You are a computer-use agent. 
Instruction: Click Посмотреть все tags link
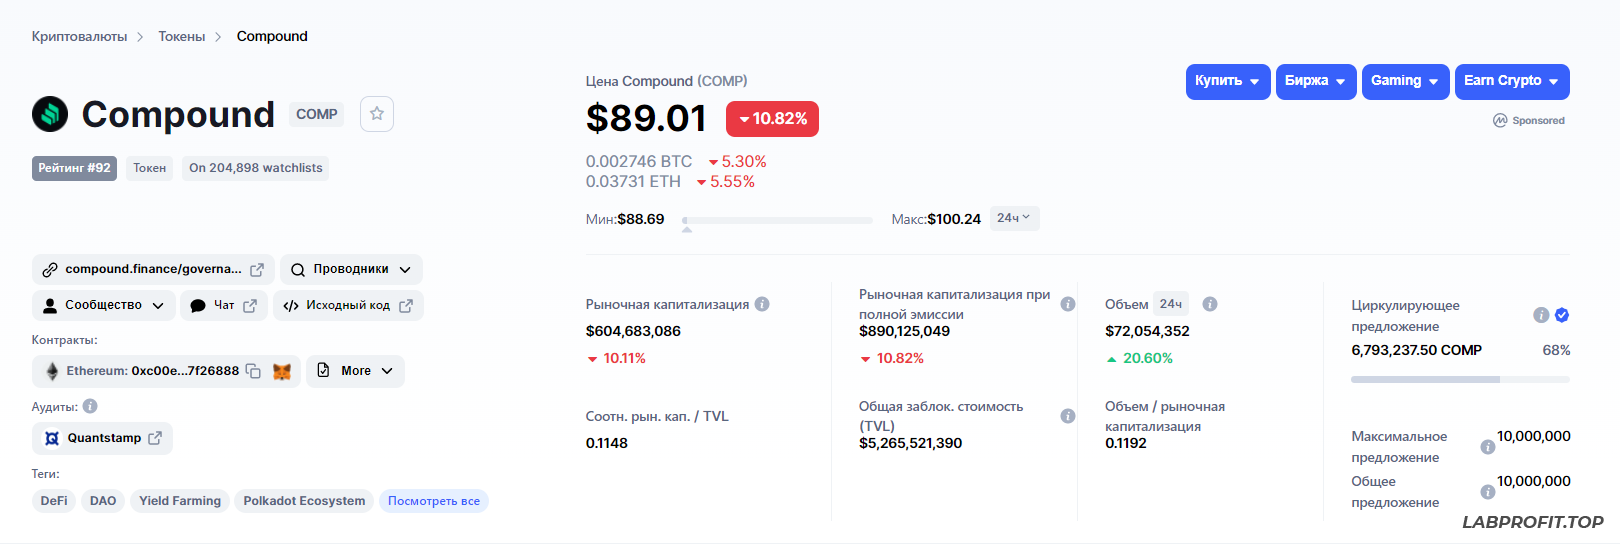(433, 501)
